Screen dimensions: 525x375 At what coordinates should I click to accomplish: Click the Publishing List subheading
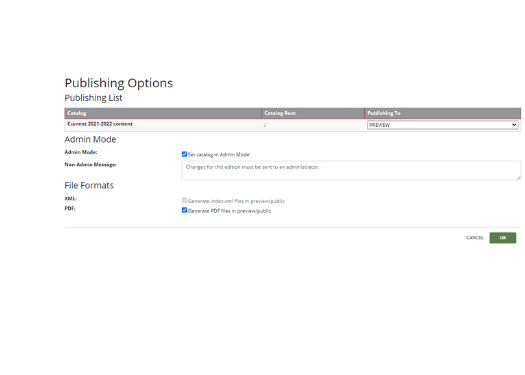[93, 98]
